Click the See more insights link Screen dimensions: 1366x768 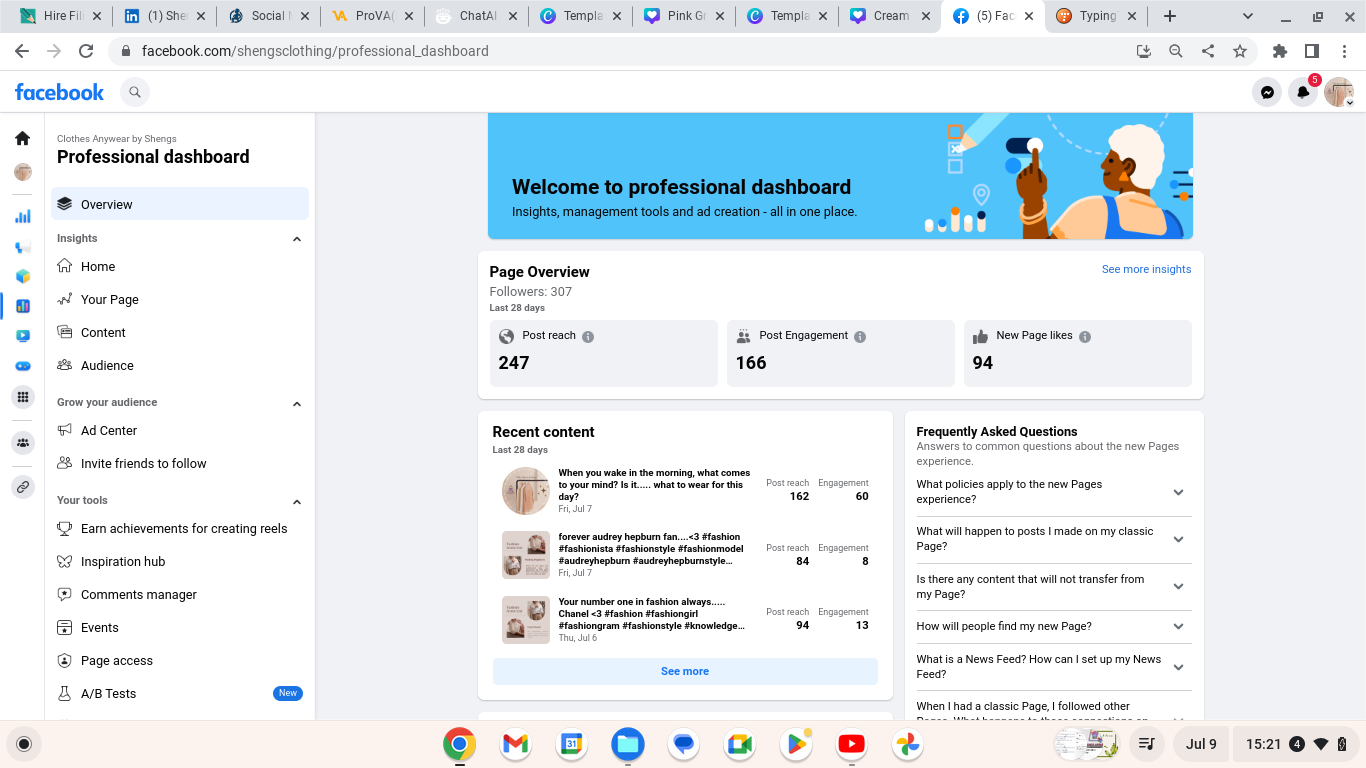[x=1146, y=269]
